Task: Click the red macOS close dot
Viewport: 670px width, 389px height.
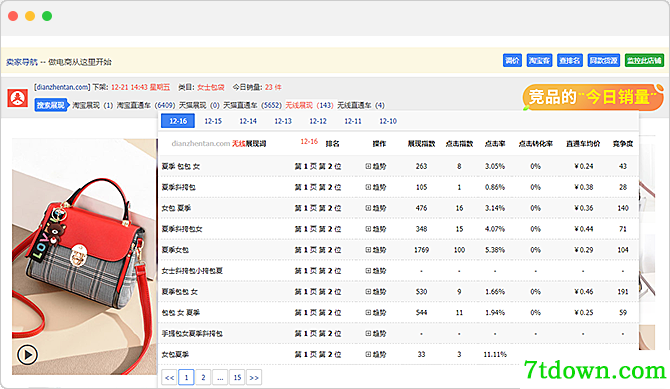Action: (13, 16)
